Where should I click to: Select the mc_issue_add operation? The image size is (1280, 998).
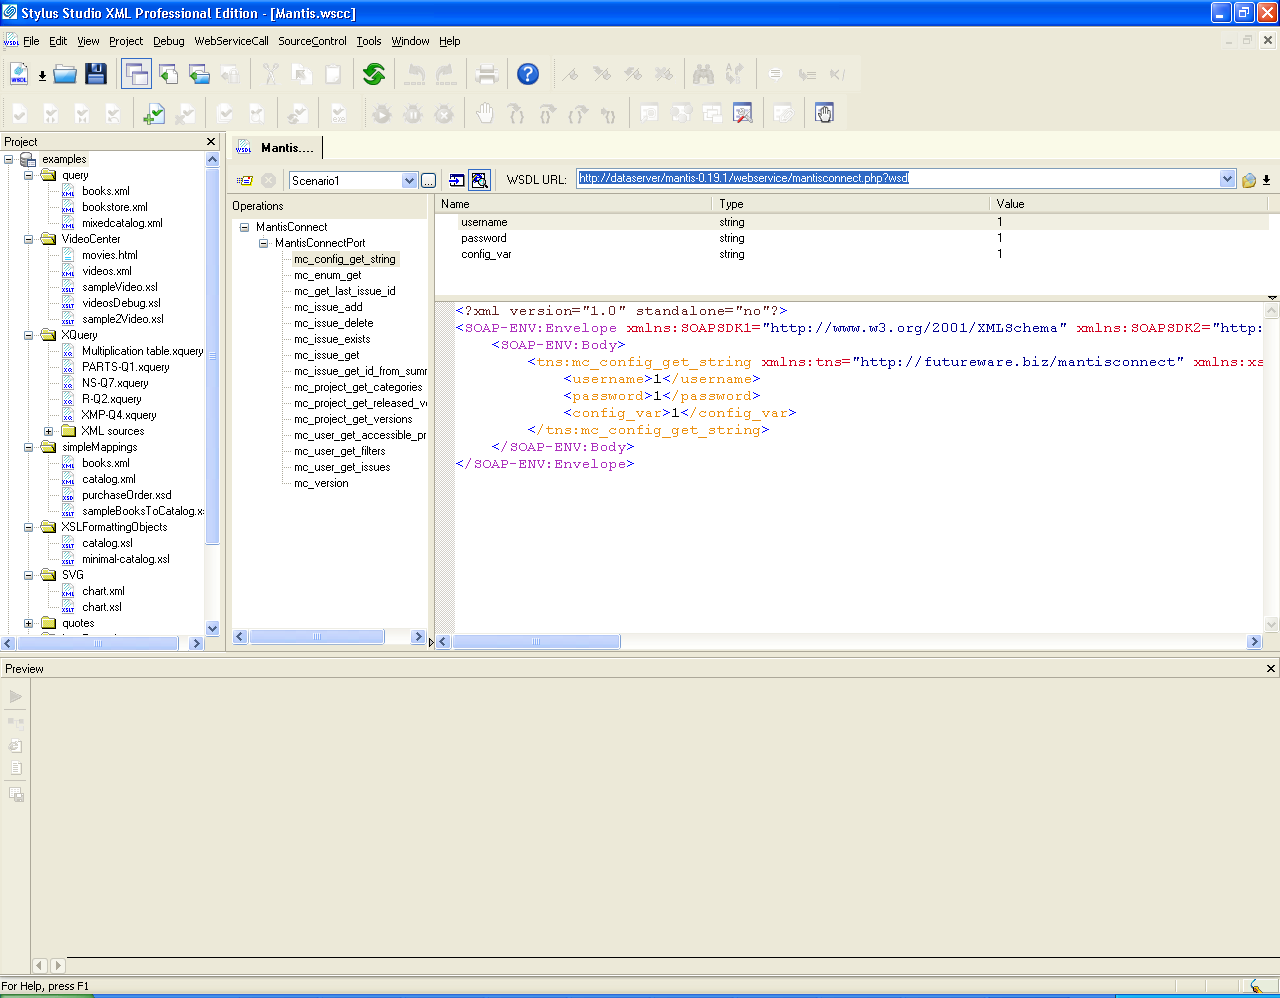click(328, 307)
